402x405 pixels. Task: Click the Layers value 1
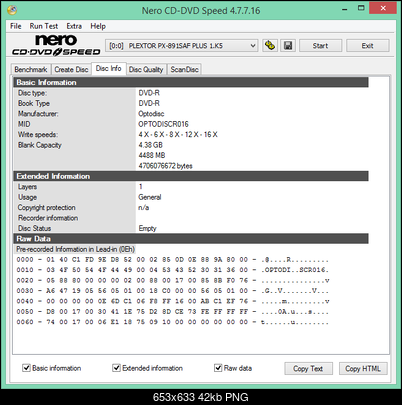tap(140, 187)
